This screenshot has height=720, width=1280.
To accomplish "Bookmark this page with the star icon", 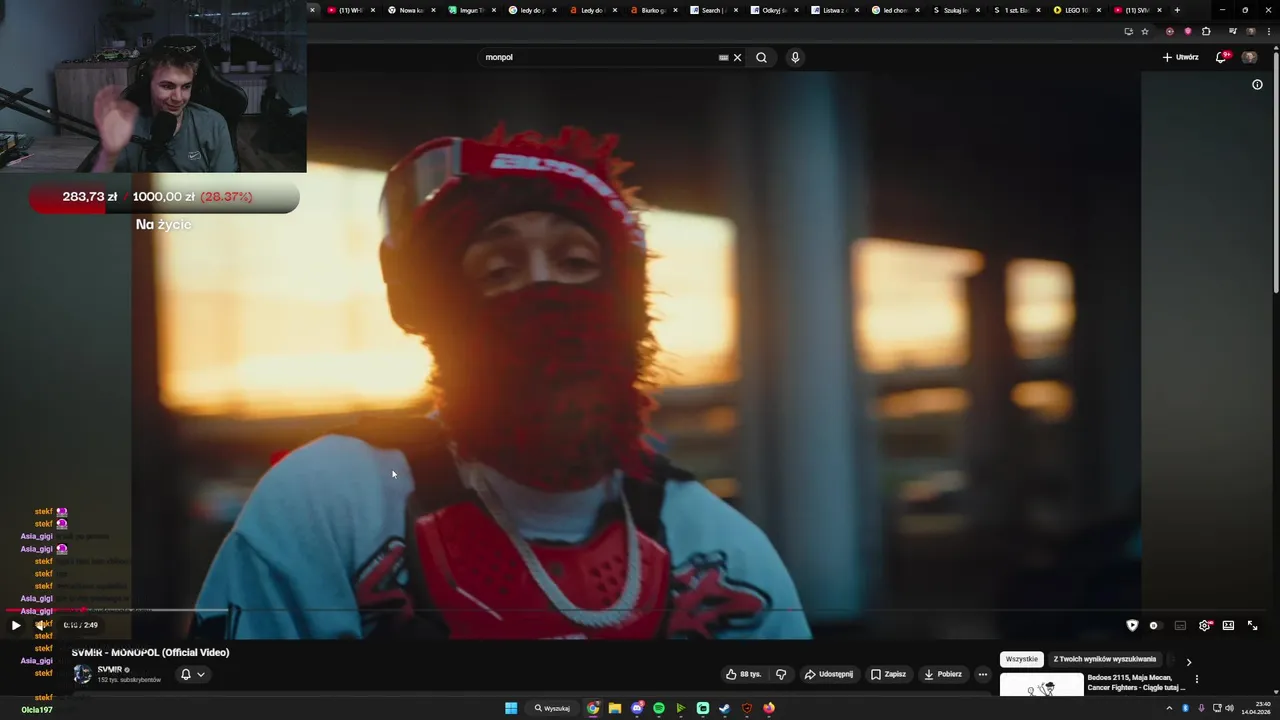I will click(x=1145, y=31).
